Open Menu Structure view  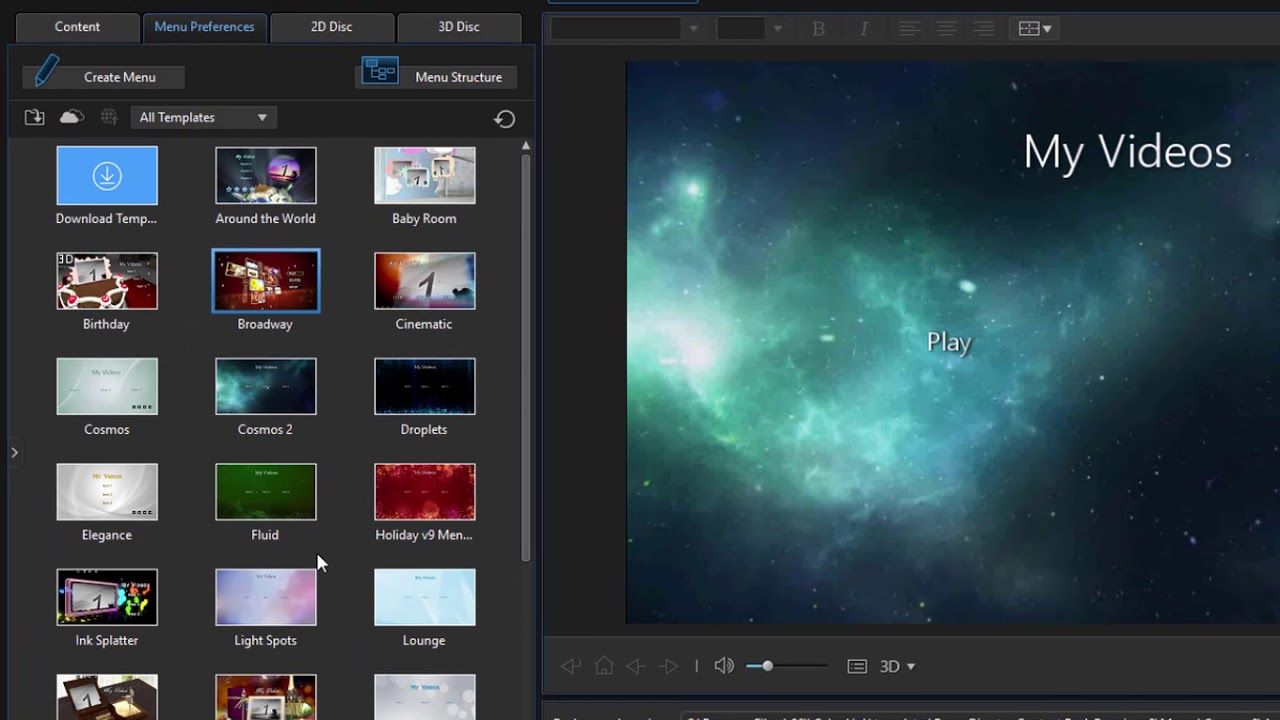point(436,76)
